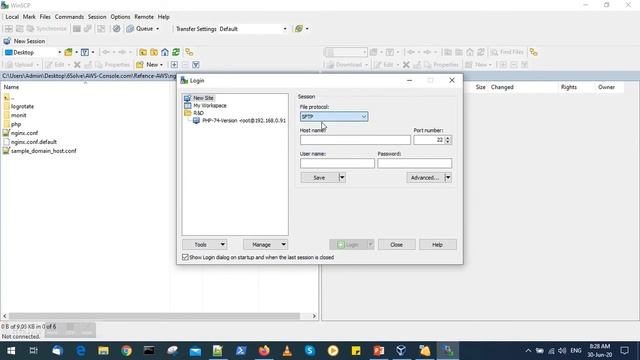The height and width of the screenshot is (360, 640).
Task: Open the Local menu
Action: (12, 17)
